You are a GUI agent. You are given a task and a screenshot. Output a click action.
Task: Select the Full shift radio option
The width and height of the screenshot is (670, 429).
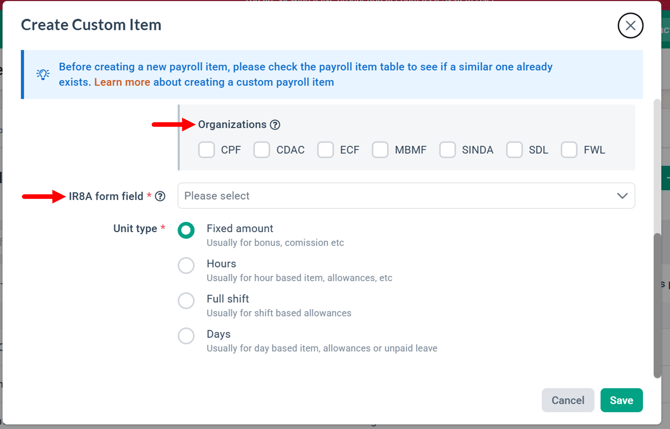(186, 300)
